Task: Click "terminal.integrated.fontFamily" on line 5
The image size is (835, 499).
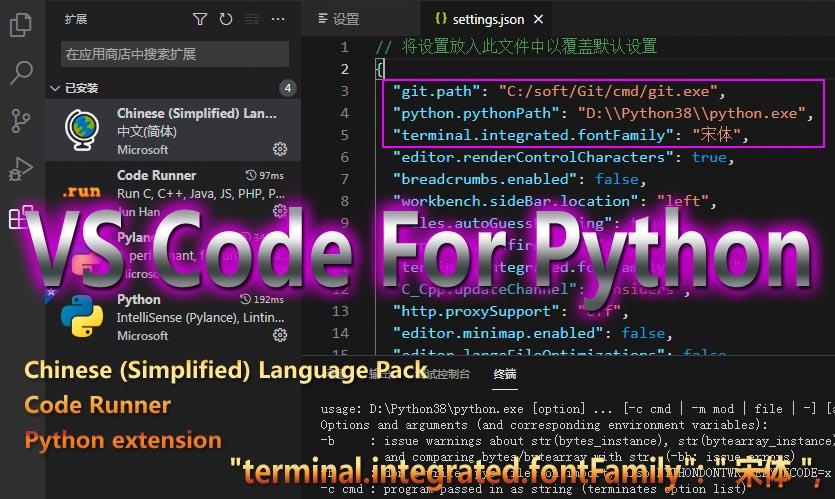Action: click(533, 135)
